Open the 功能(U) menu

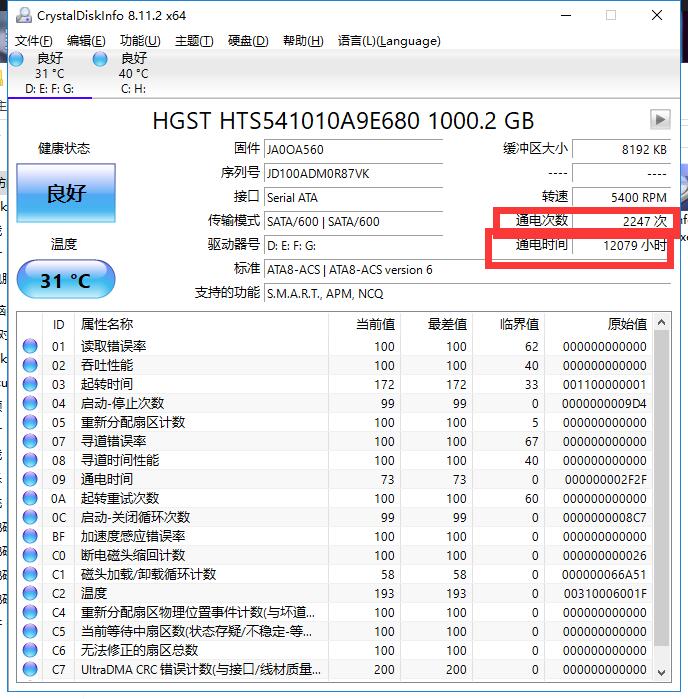click(x=139, y=41)
